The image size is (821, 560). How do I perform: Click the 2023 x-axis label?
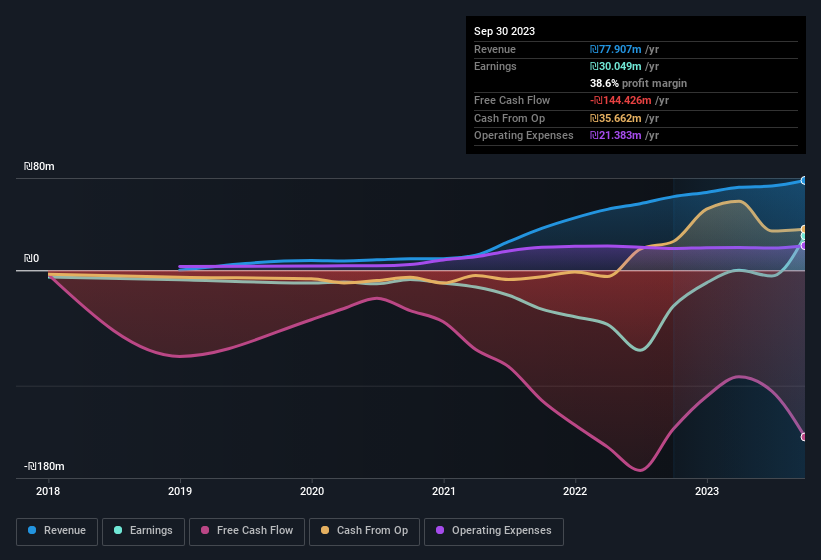(x=707, y=491)
